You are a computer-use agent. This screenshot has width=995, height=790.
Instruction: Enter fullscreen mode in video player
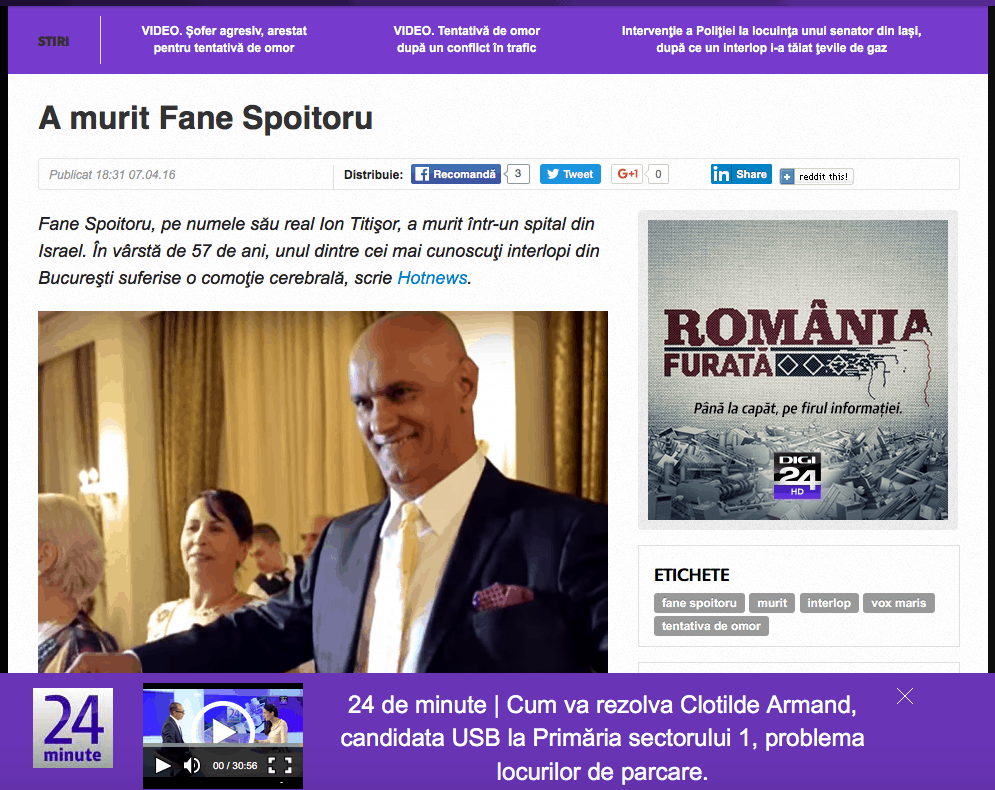coord(280,766)
